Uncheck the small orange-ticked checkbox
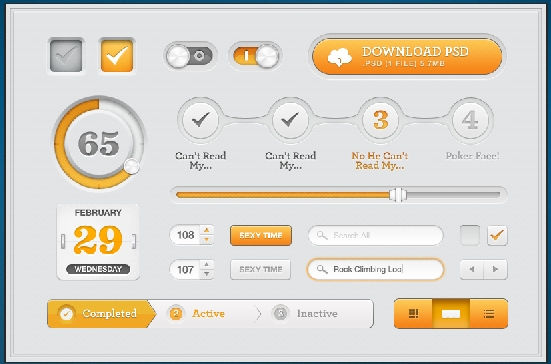The image size is (551, 364). 497,235
